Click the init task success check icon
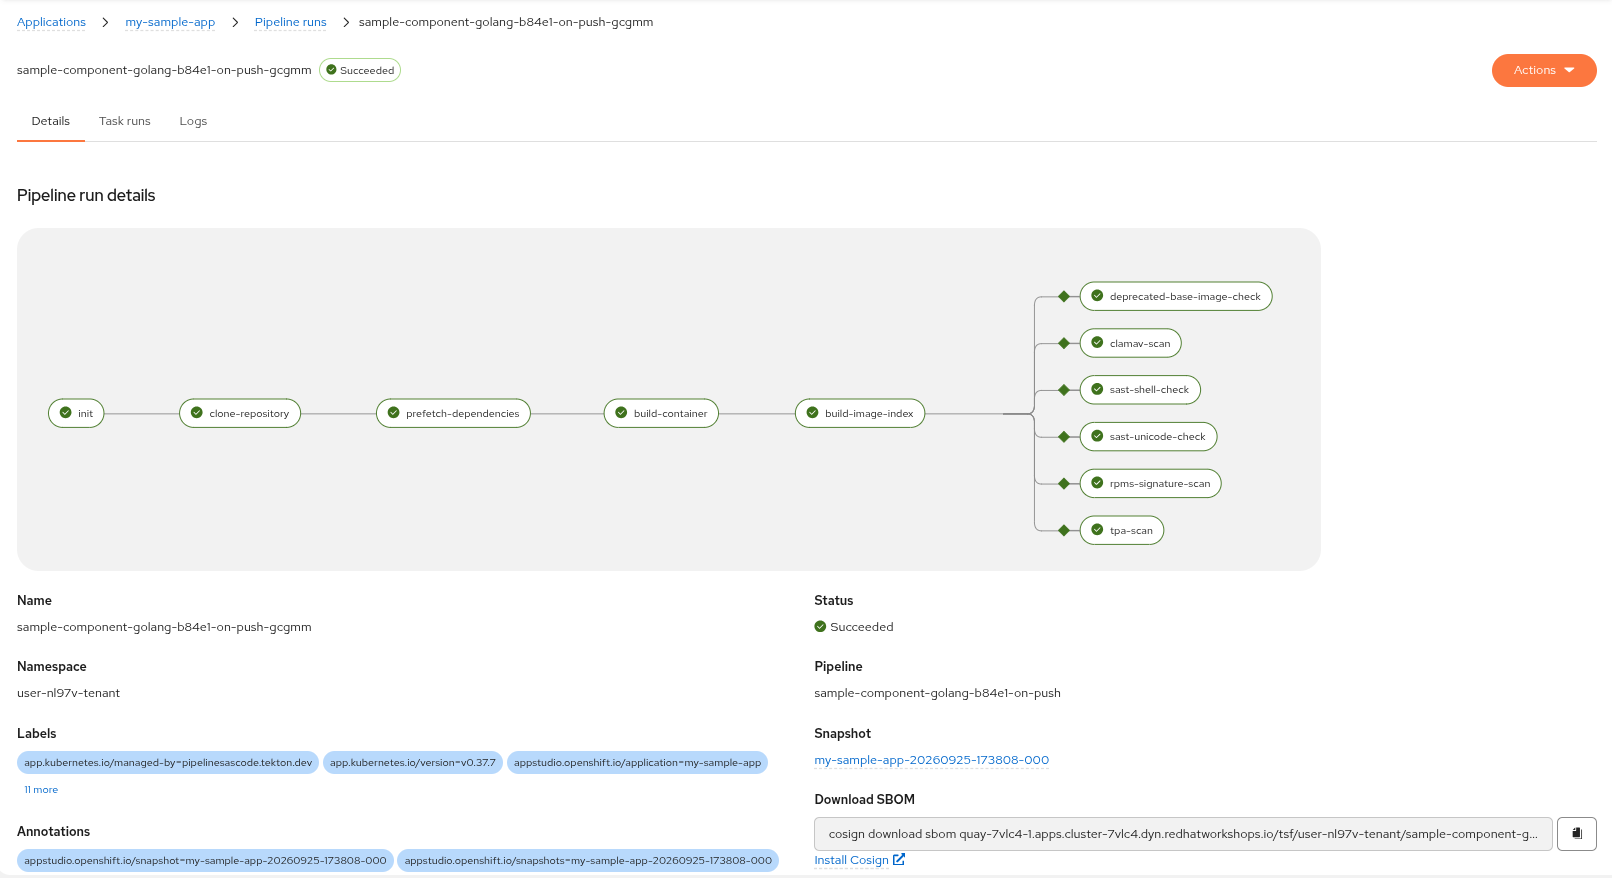 (66, 413)
